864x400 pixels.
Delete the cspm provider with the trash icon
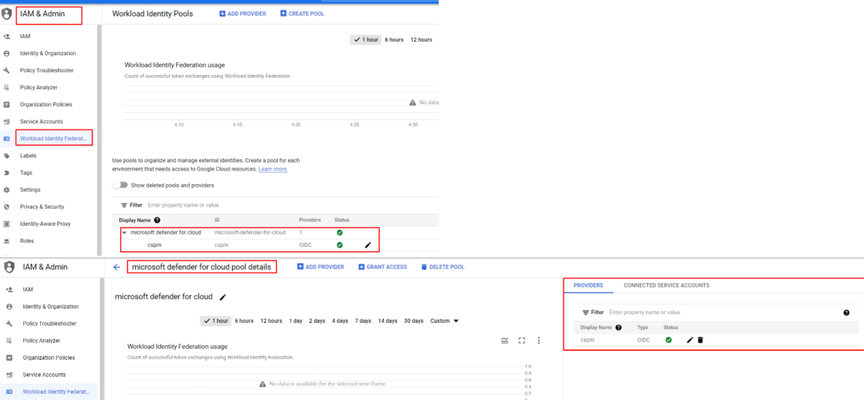(700, 340)
